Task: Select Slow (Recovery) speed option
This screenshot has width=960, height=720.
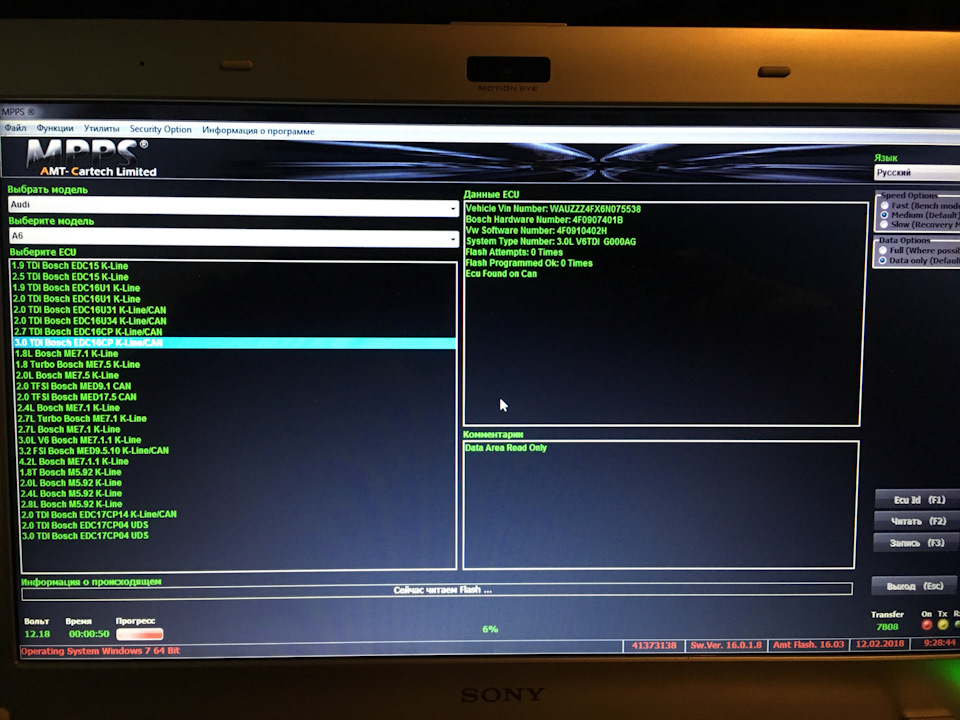Action: (884, 225)
